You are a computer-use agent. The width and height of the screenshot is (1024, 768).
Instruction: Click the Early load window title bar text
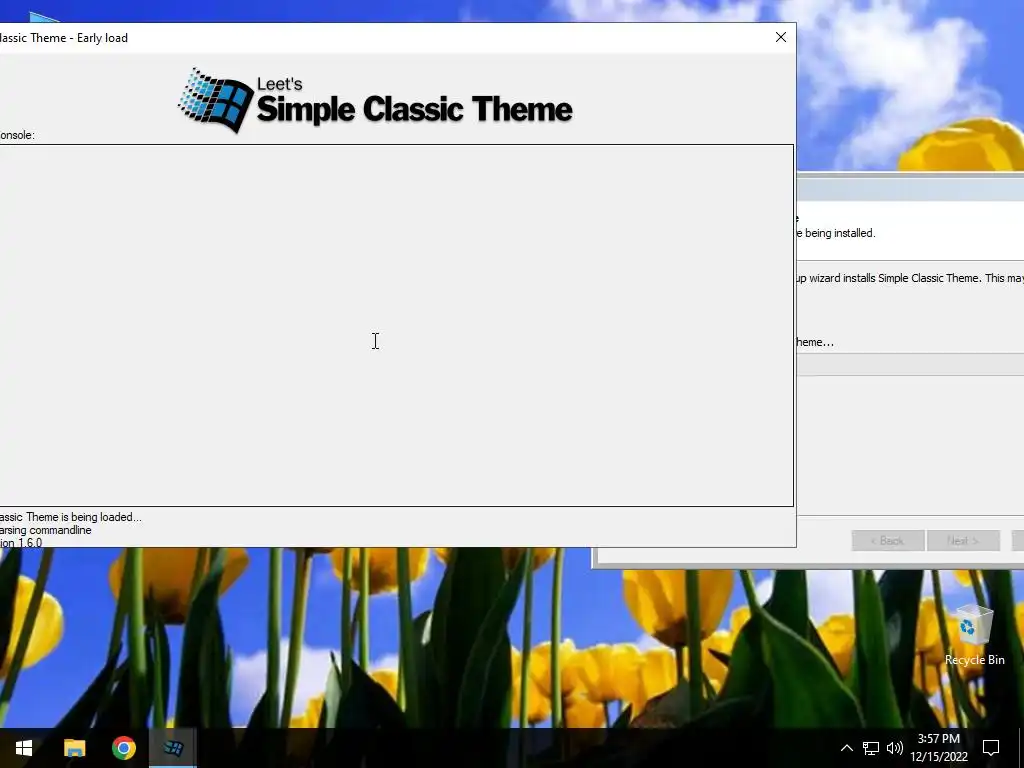[x=64, y=37]
